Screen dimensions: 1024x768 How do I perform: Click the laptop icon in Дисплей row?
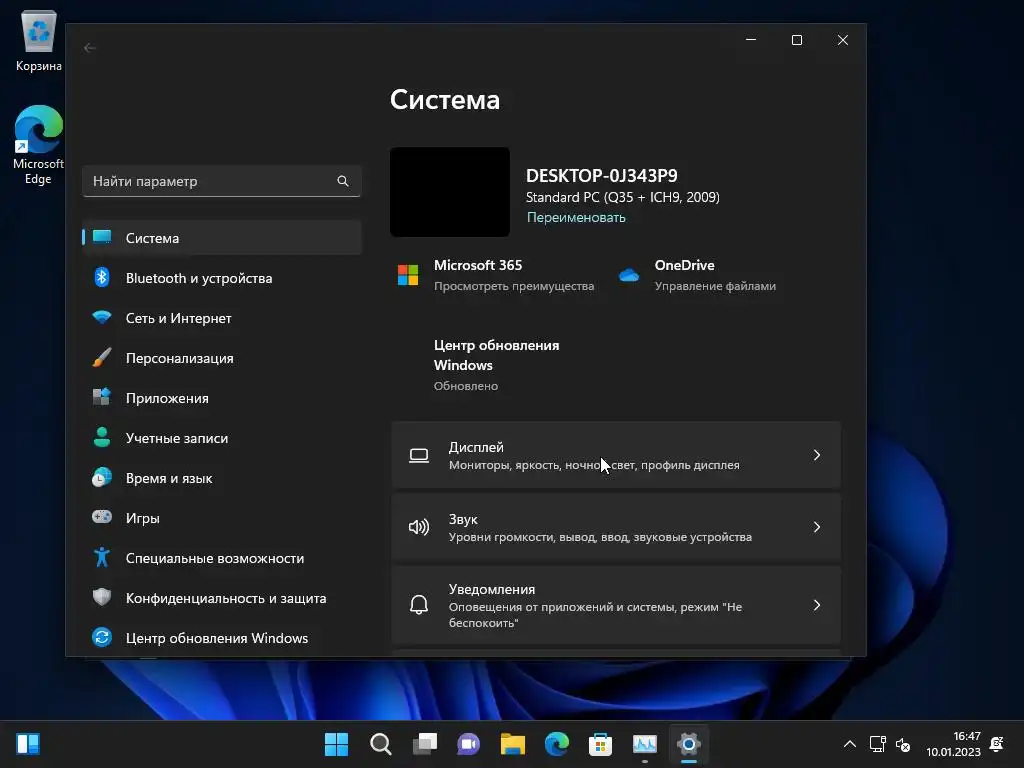tap(419, 455)
